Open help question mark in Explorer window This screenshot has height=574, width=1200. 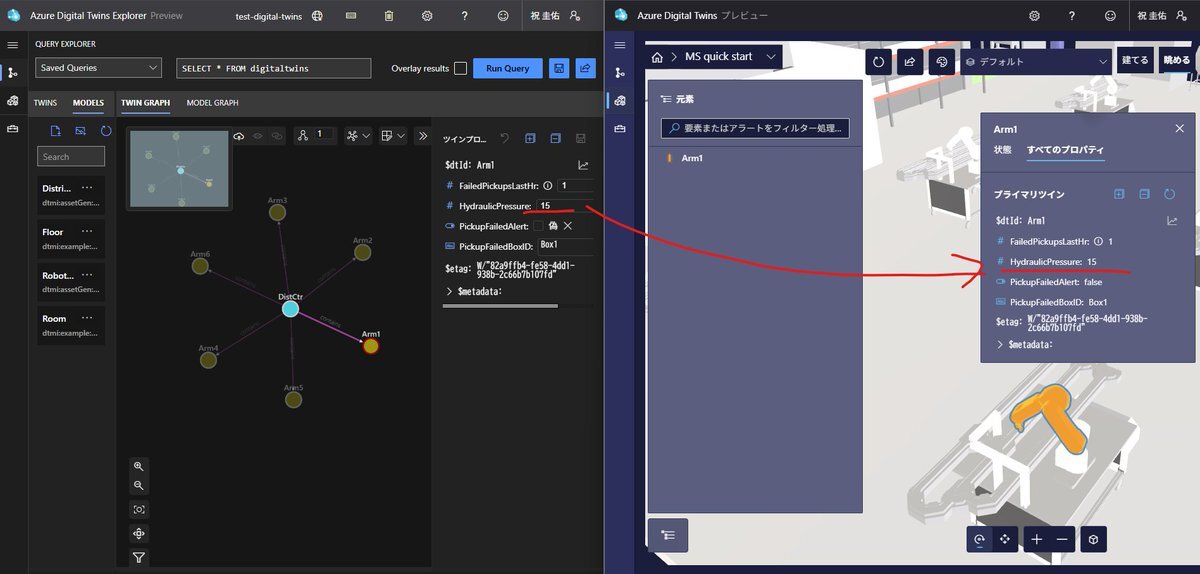click(465, 16)
